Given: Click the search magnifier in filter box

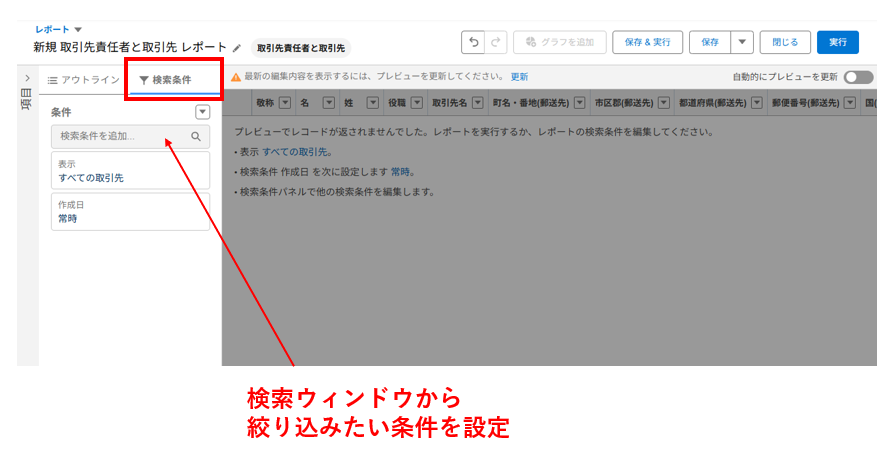Looking at the screenshot, I should (x=196, y=137).
